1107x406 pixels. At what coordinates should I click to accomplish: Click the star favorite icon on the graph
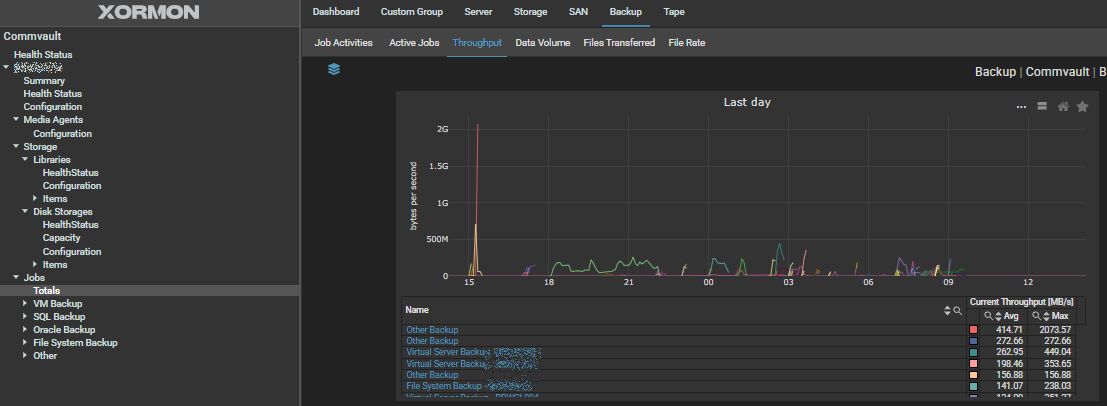point(1082,107)
